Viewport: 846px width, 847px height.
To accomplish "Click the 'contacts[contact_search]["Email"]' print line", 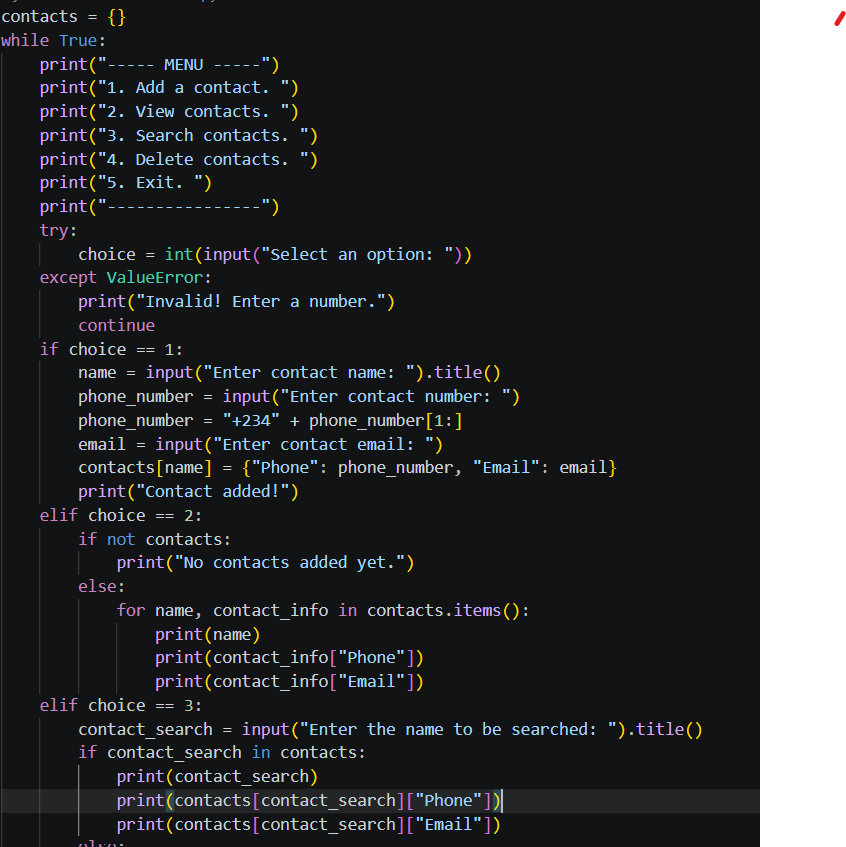I will click(x=309, y=824).
